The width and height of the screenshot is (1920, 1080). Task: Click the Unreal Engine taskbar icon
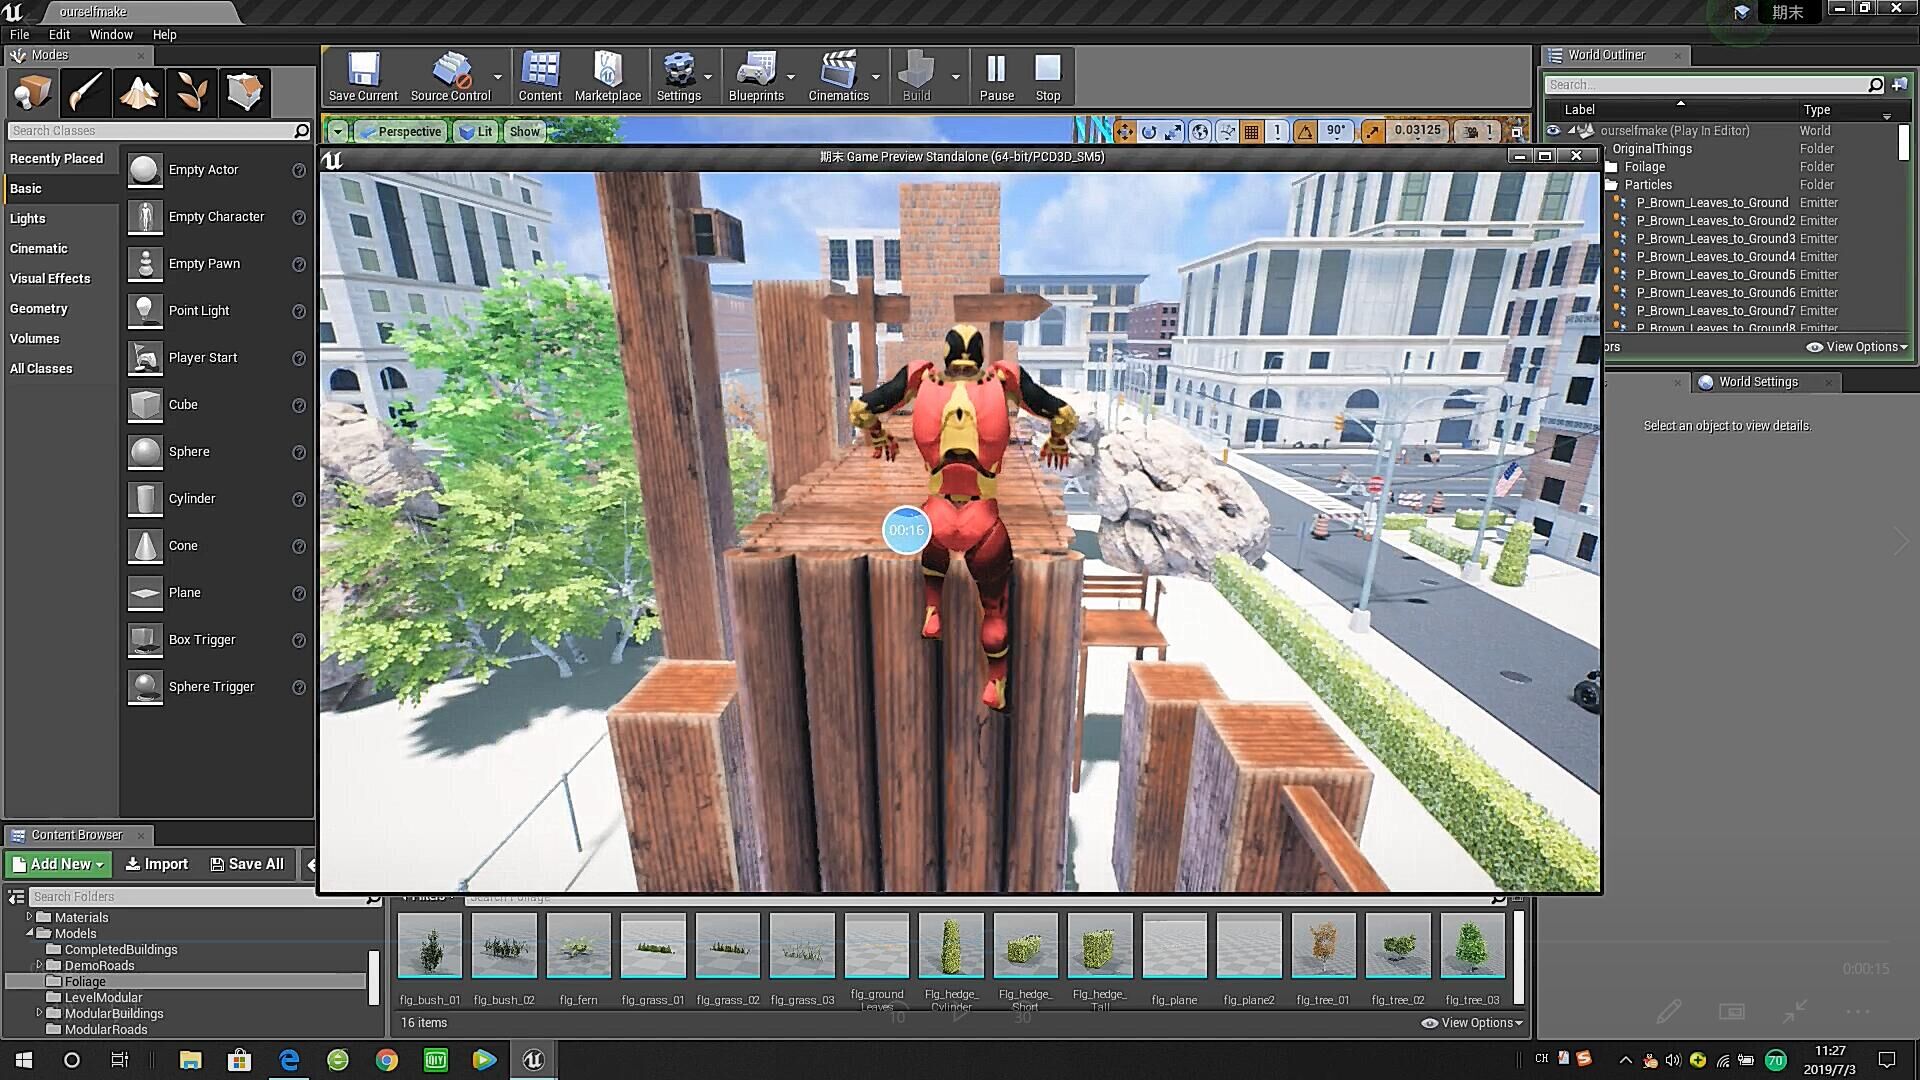coord(533,1060)
